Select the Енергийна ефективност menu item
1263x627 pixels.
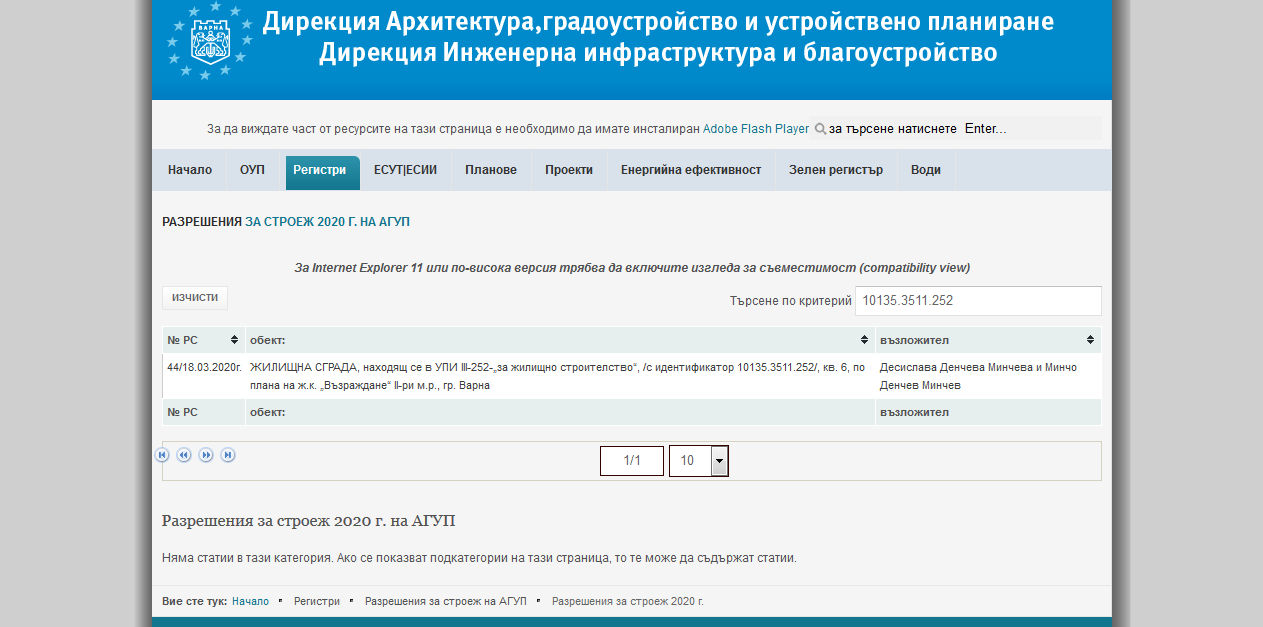[690, 170]
